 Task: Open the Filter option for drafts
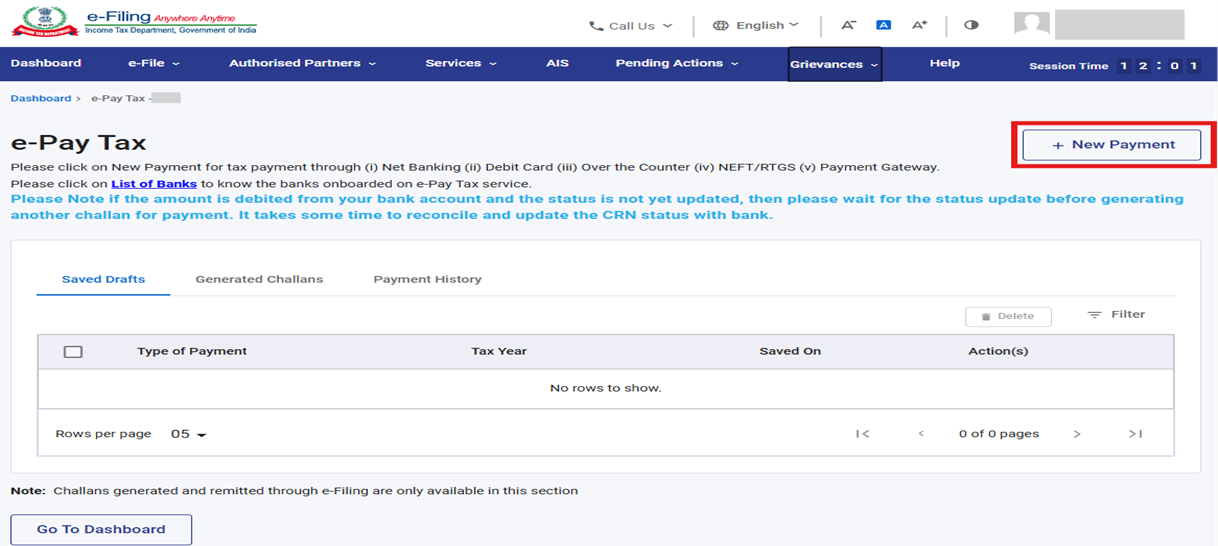pos(1116,315)
